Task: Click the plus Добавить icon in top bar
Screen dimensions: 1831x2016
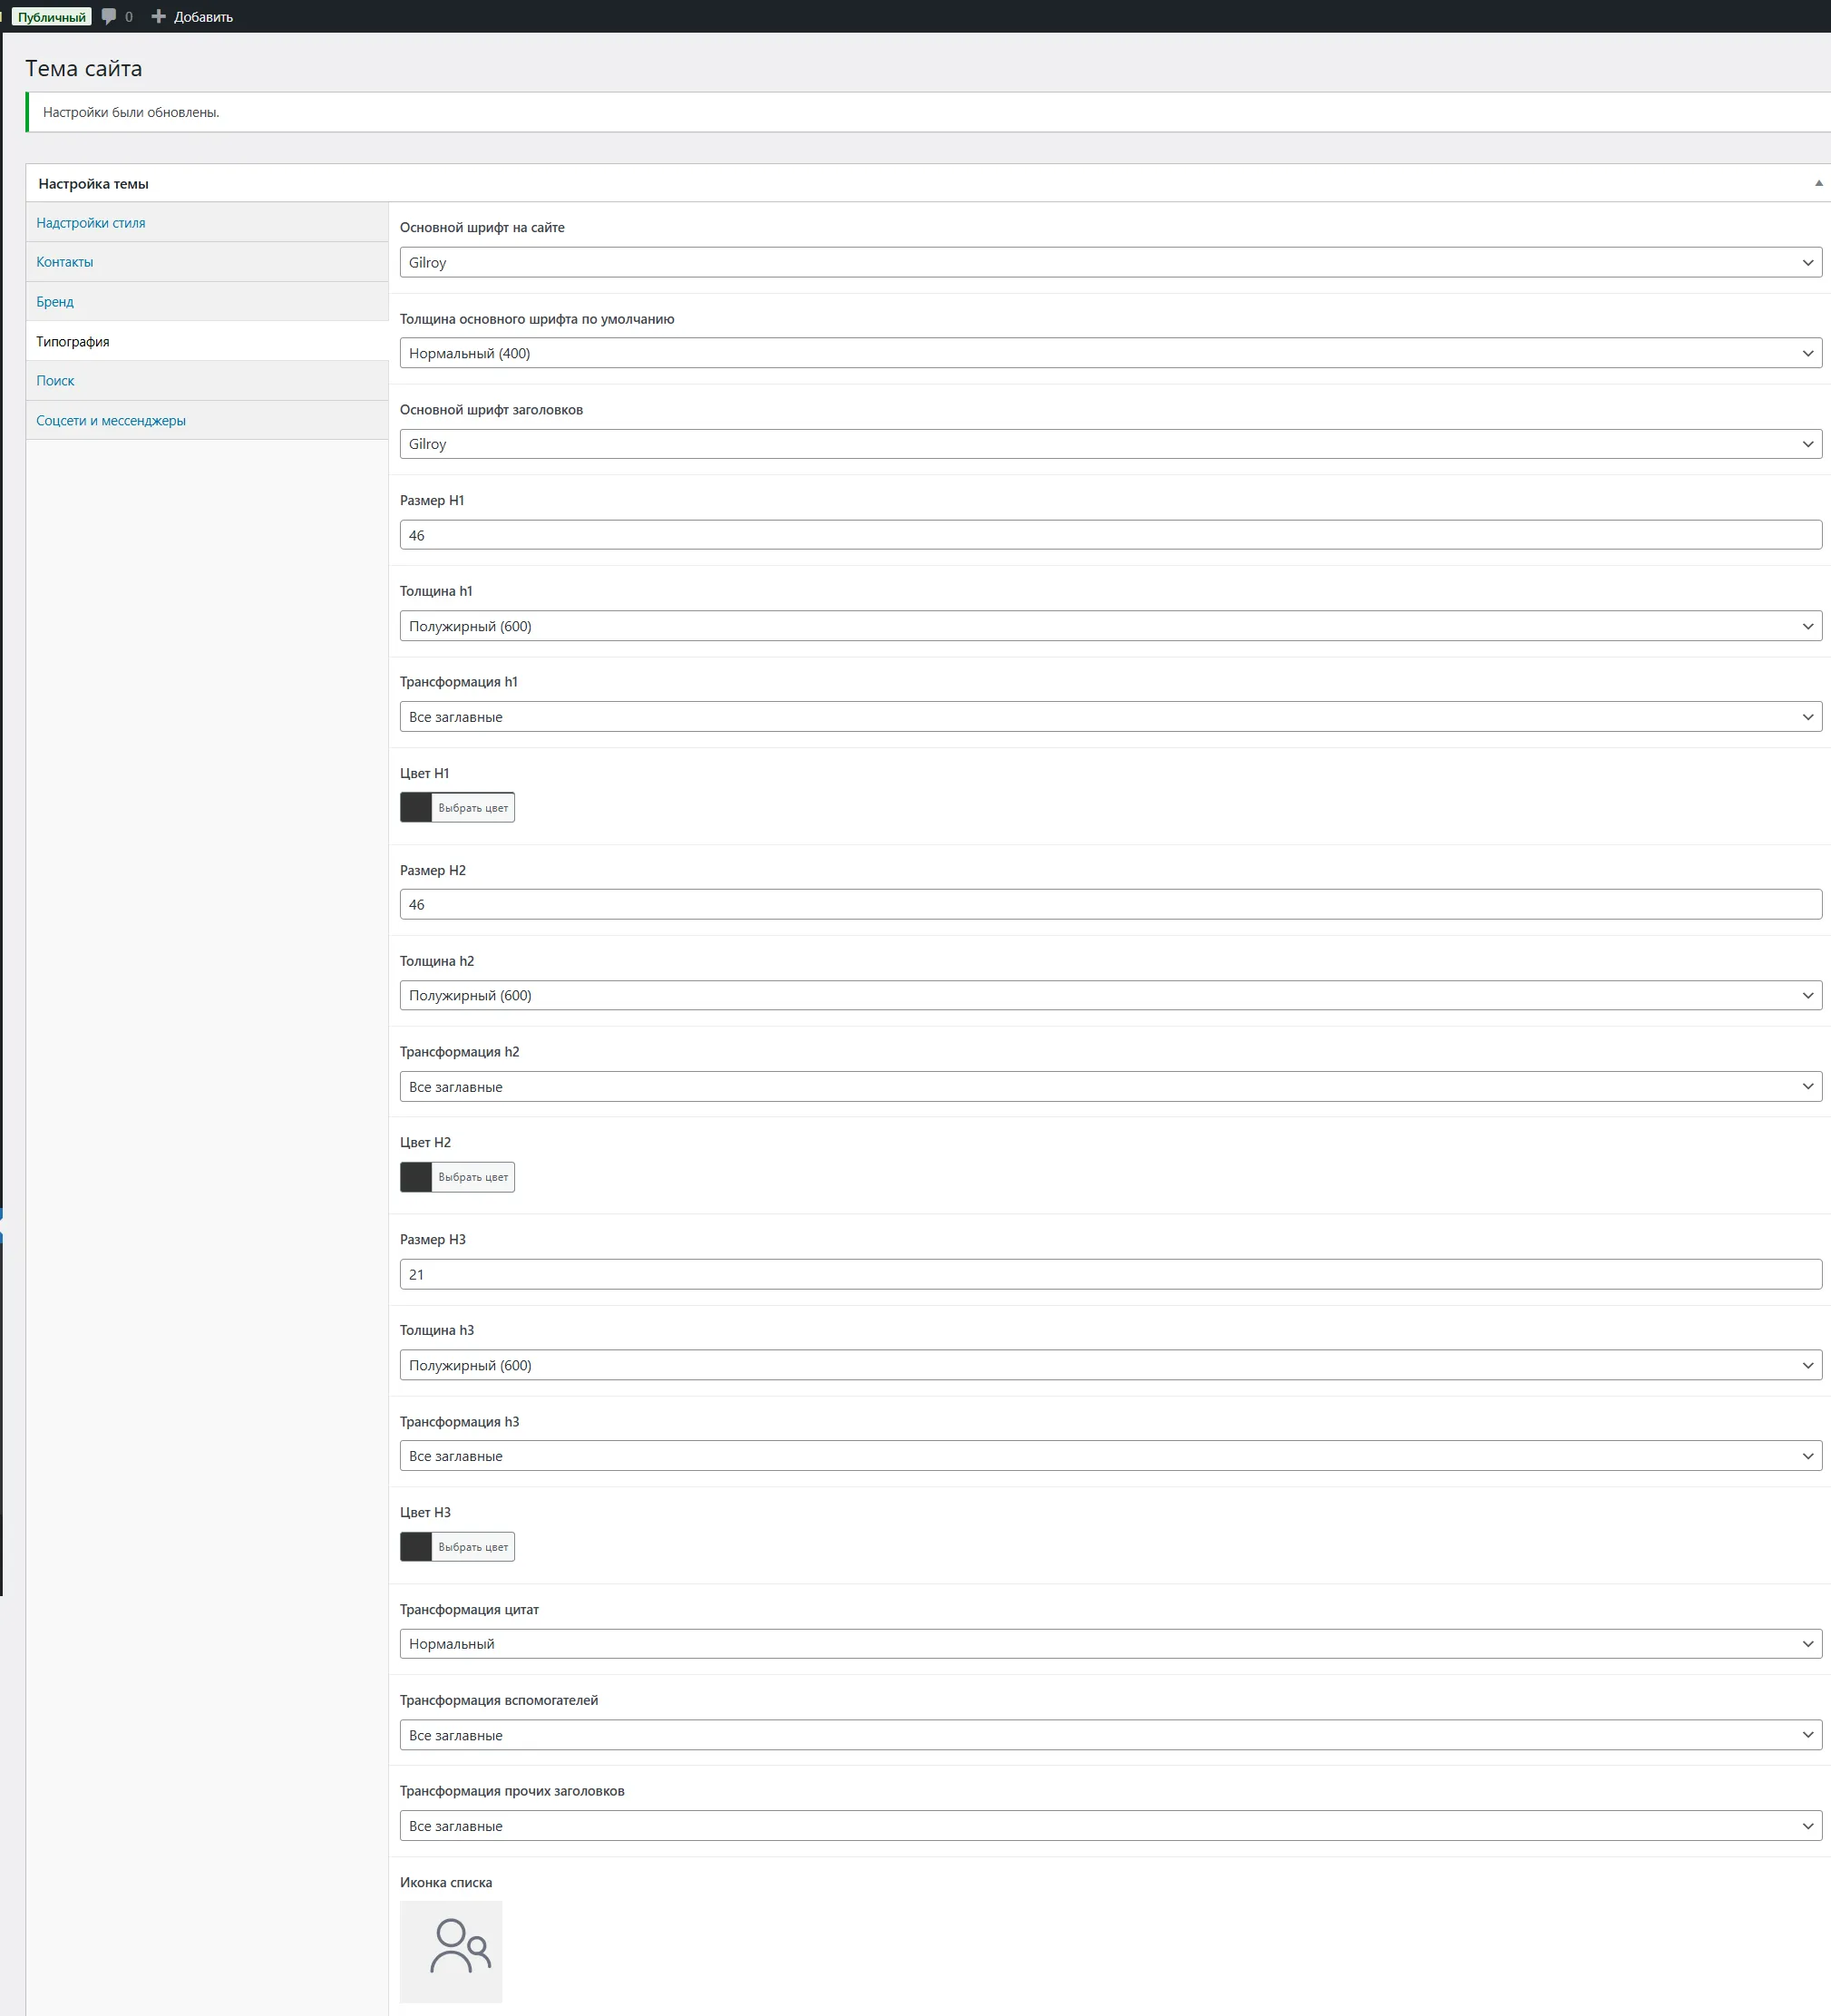Action: [158, 16]
